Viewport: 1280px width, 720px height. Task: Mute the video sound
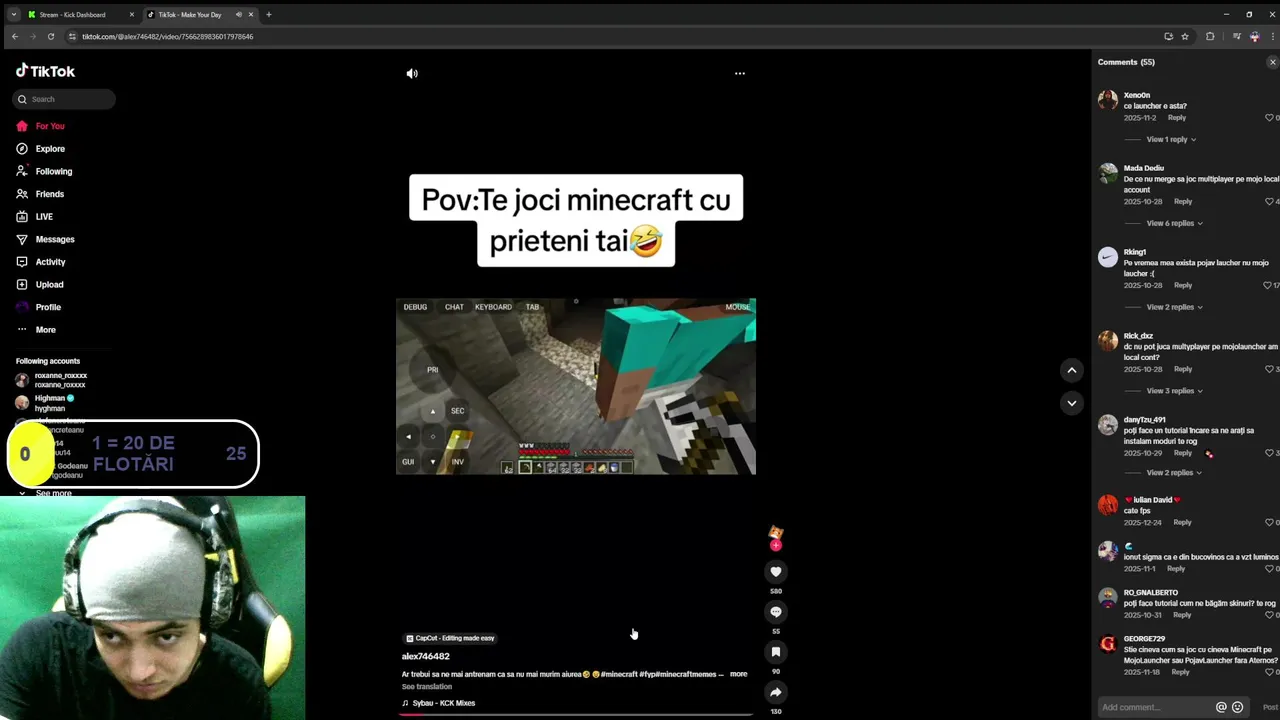coord(412,73)
